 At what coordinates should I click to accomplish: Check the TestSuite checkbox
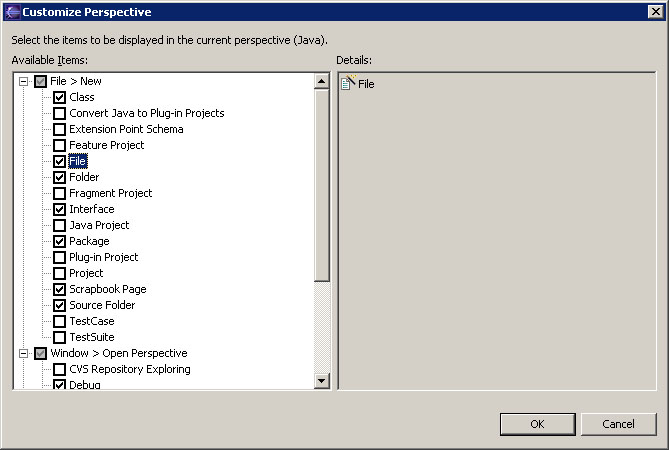[59, 337]
